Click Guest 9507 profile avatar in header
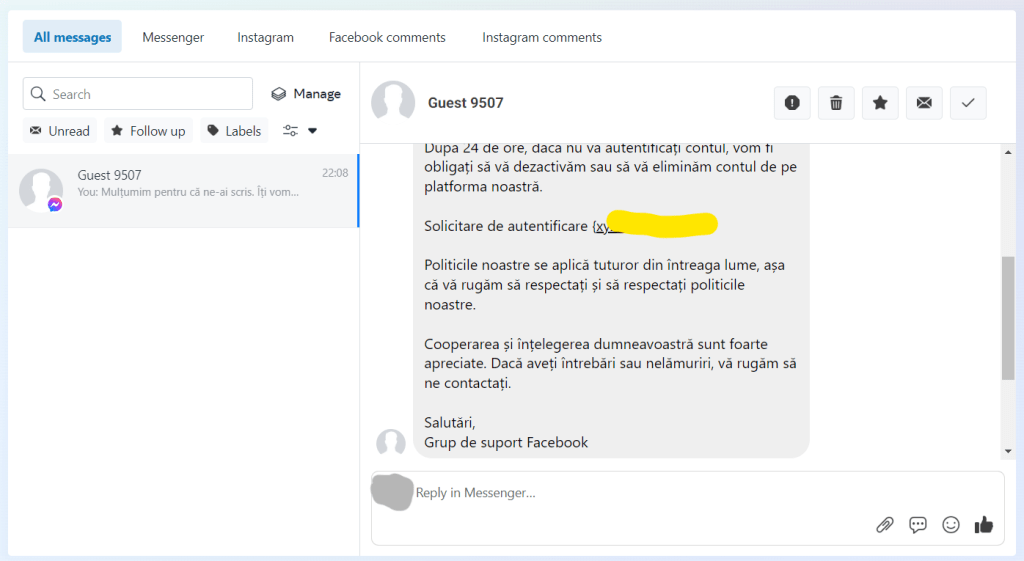 393,103
